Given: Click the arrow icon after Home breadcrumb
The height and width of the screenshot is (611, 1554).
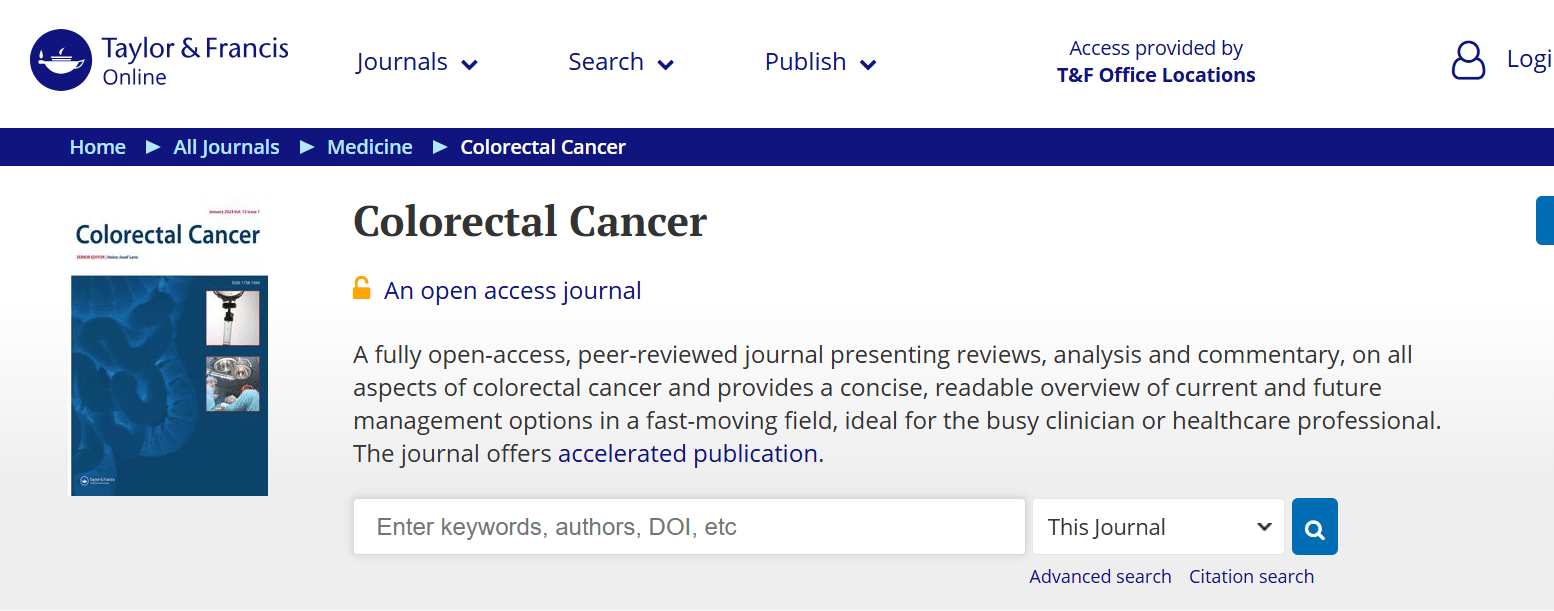Looking at the screenshot, I should pos(153,147).
